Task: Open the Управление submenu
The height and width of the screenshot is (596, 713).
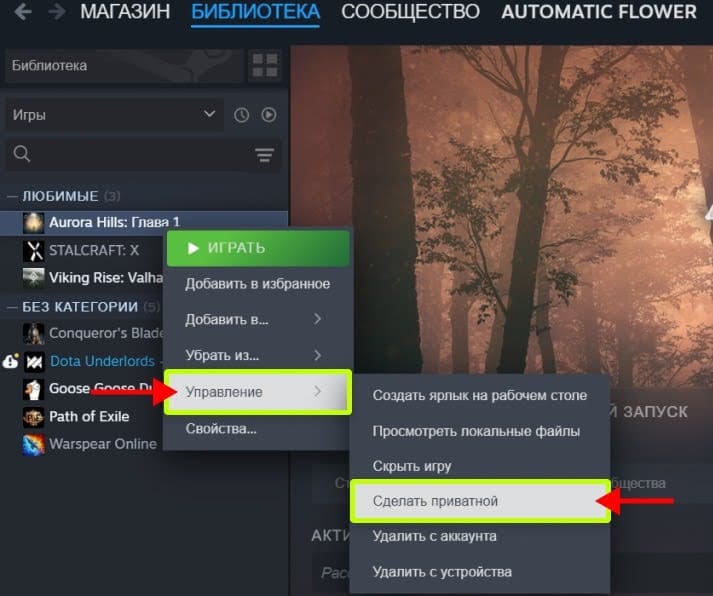Action: [258, 392]
